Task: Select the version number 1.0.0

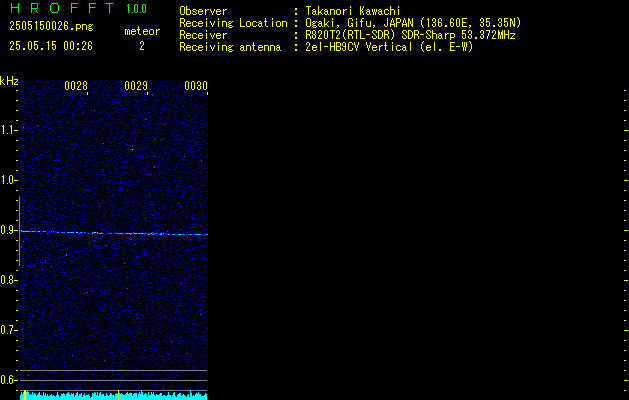Action: tap(136, 8)
